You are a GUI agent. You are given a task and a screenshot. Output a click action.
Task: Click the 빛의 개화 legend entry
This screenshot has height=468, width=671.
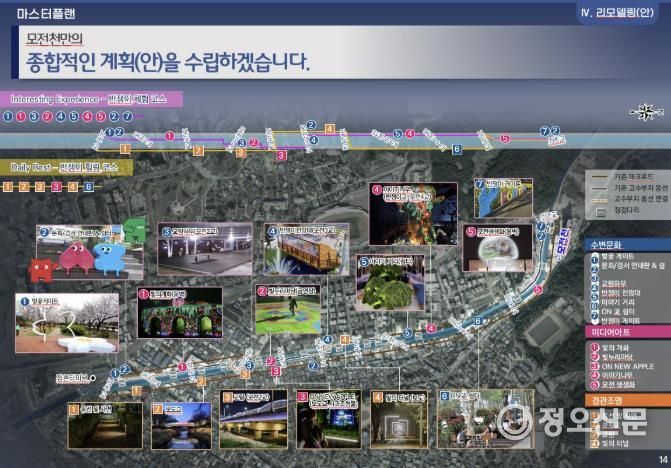[x=610, y=348]
